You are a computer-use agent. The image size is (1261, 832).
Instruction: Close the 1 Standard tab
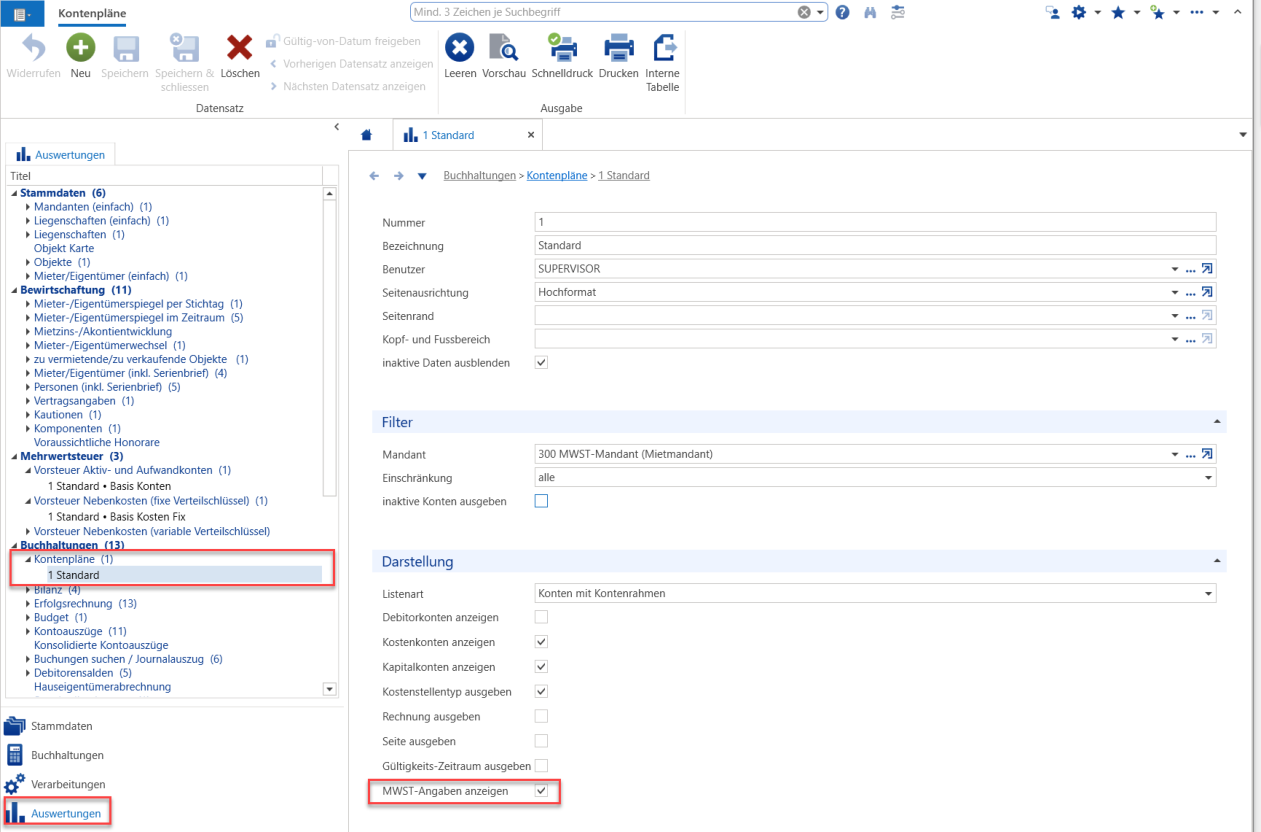531,135
